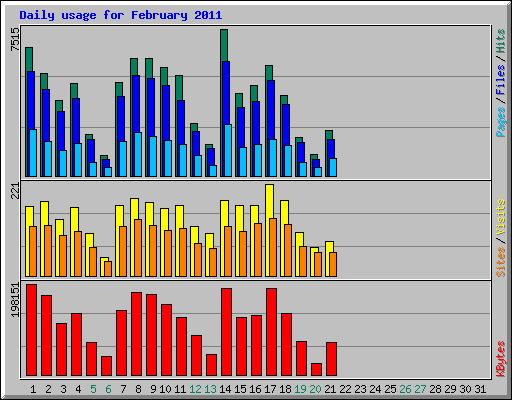Select green weekend day label 6
512x400 pixels.
coord(108,389)
